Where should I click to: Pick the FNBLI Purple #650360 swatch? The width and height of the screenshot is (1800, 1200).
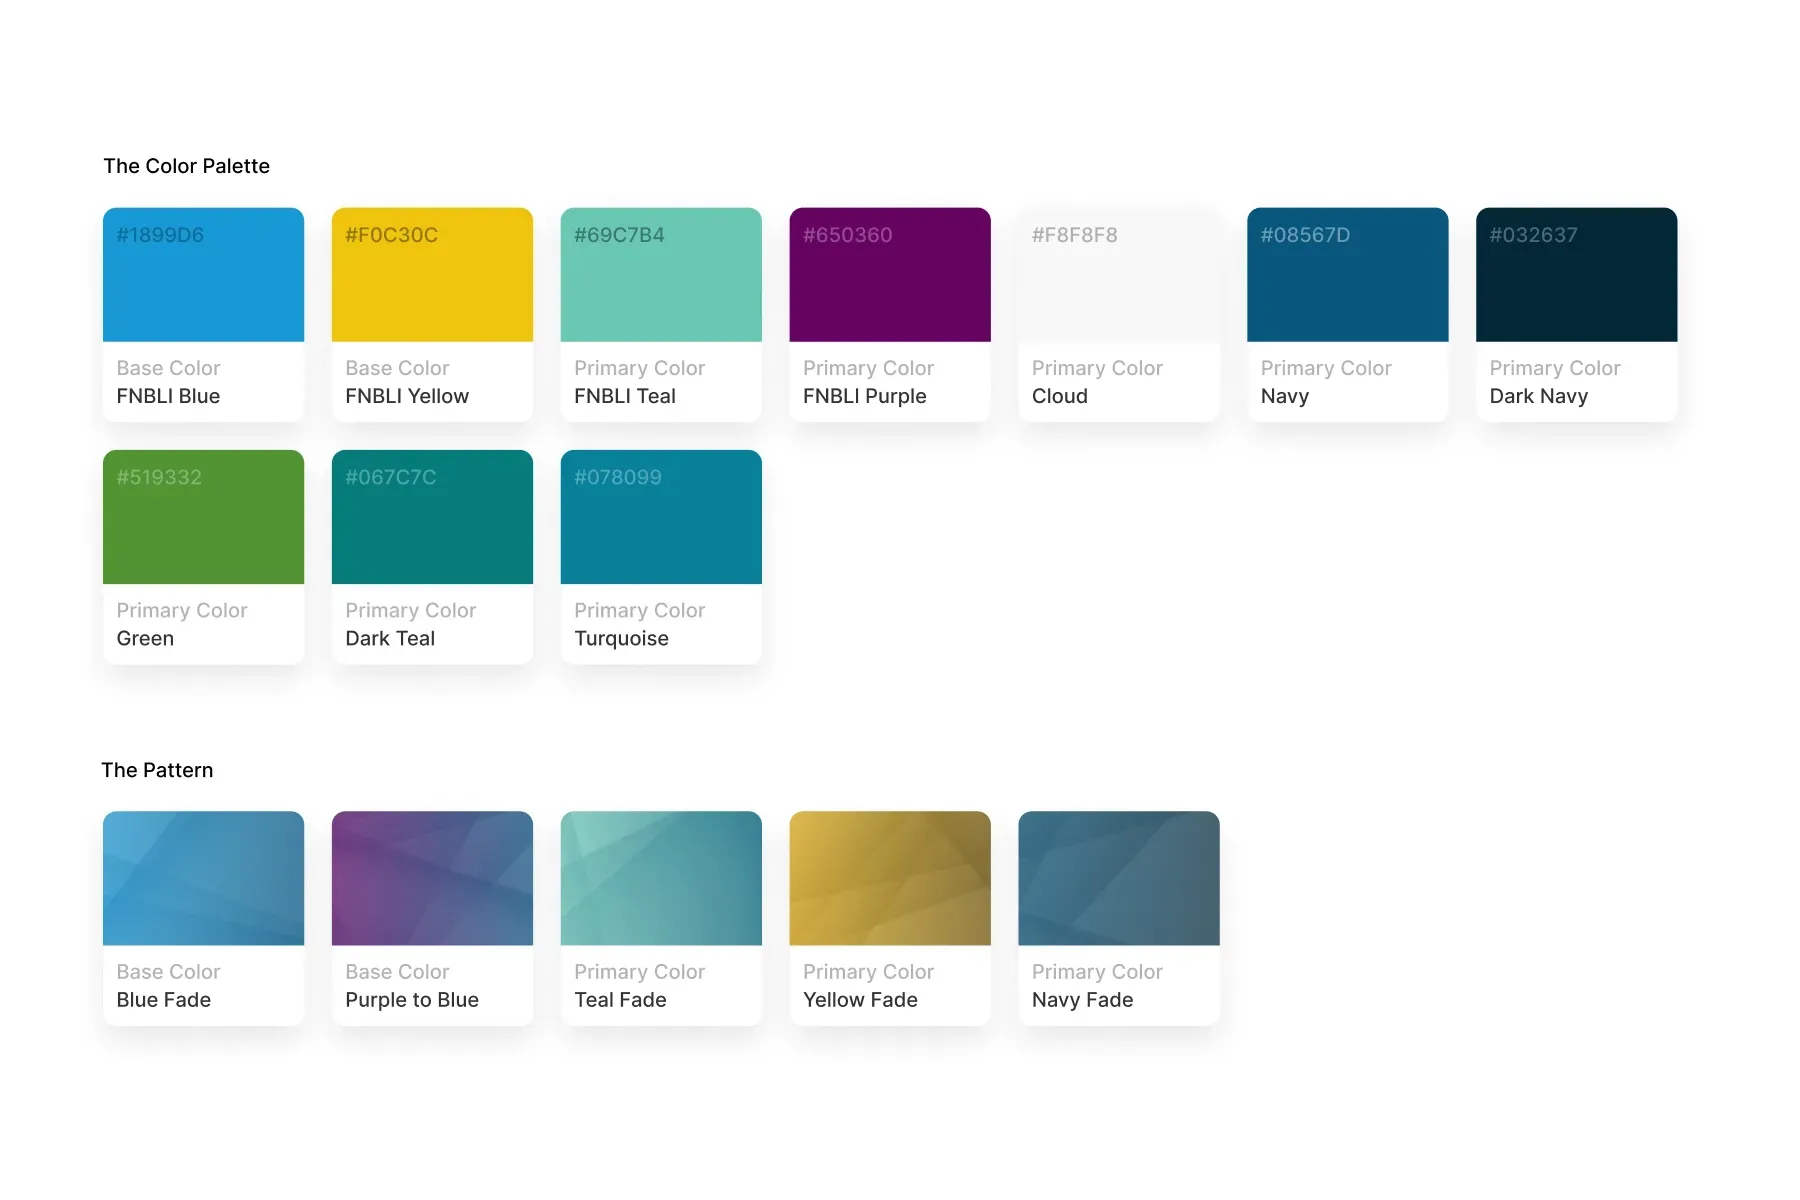[890, 275]
